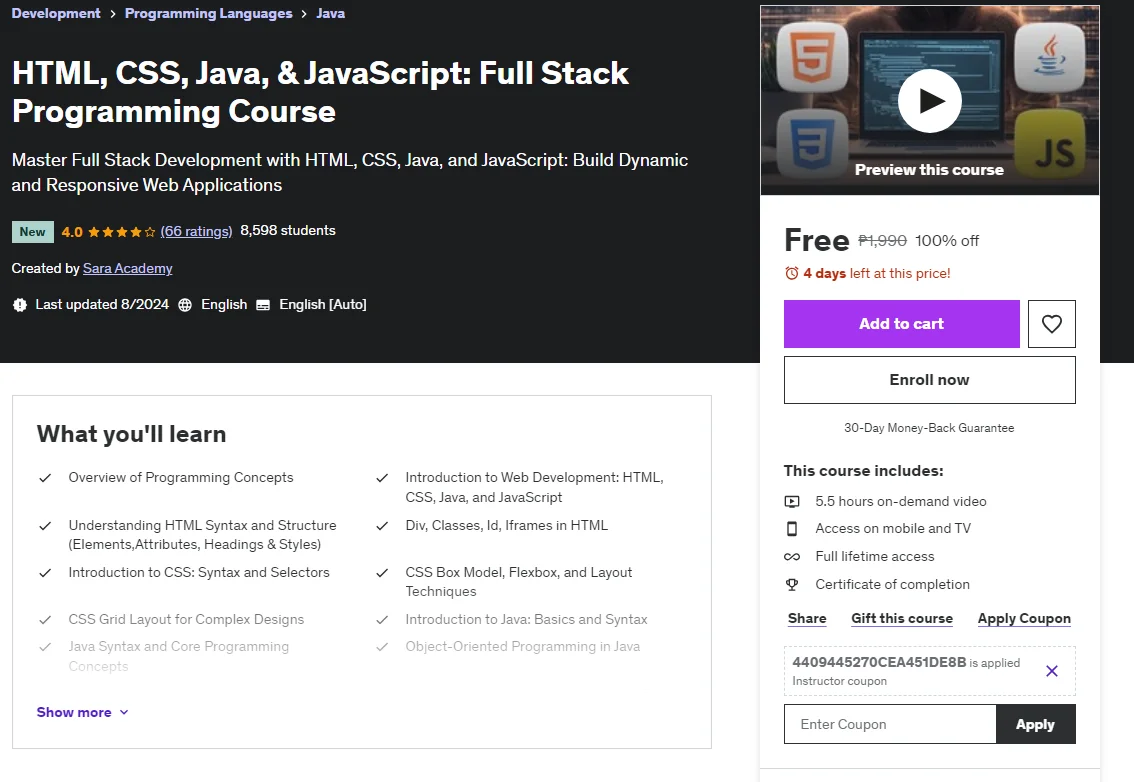Click the mobile icon beside Access on mobile
Image resolution: width=1134 pixels, height=782 pixels.
click(x=792, y=529)
